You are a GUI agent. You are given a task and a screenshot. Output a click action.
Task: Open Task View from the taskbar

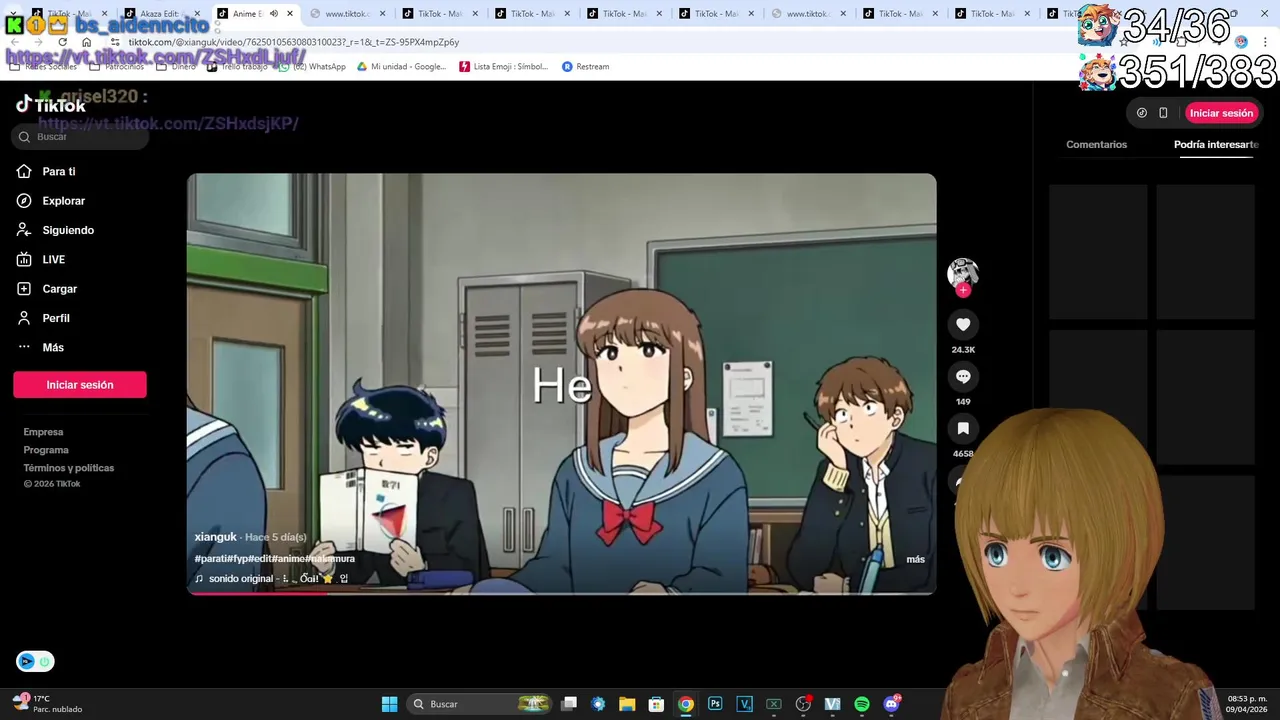(569, 704)
